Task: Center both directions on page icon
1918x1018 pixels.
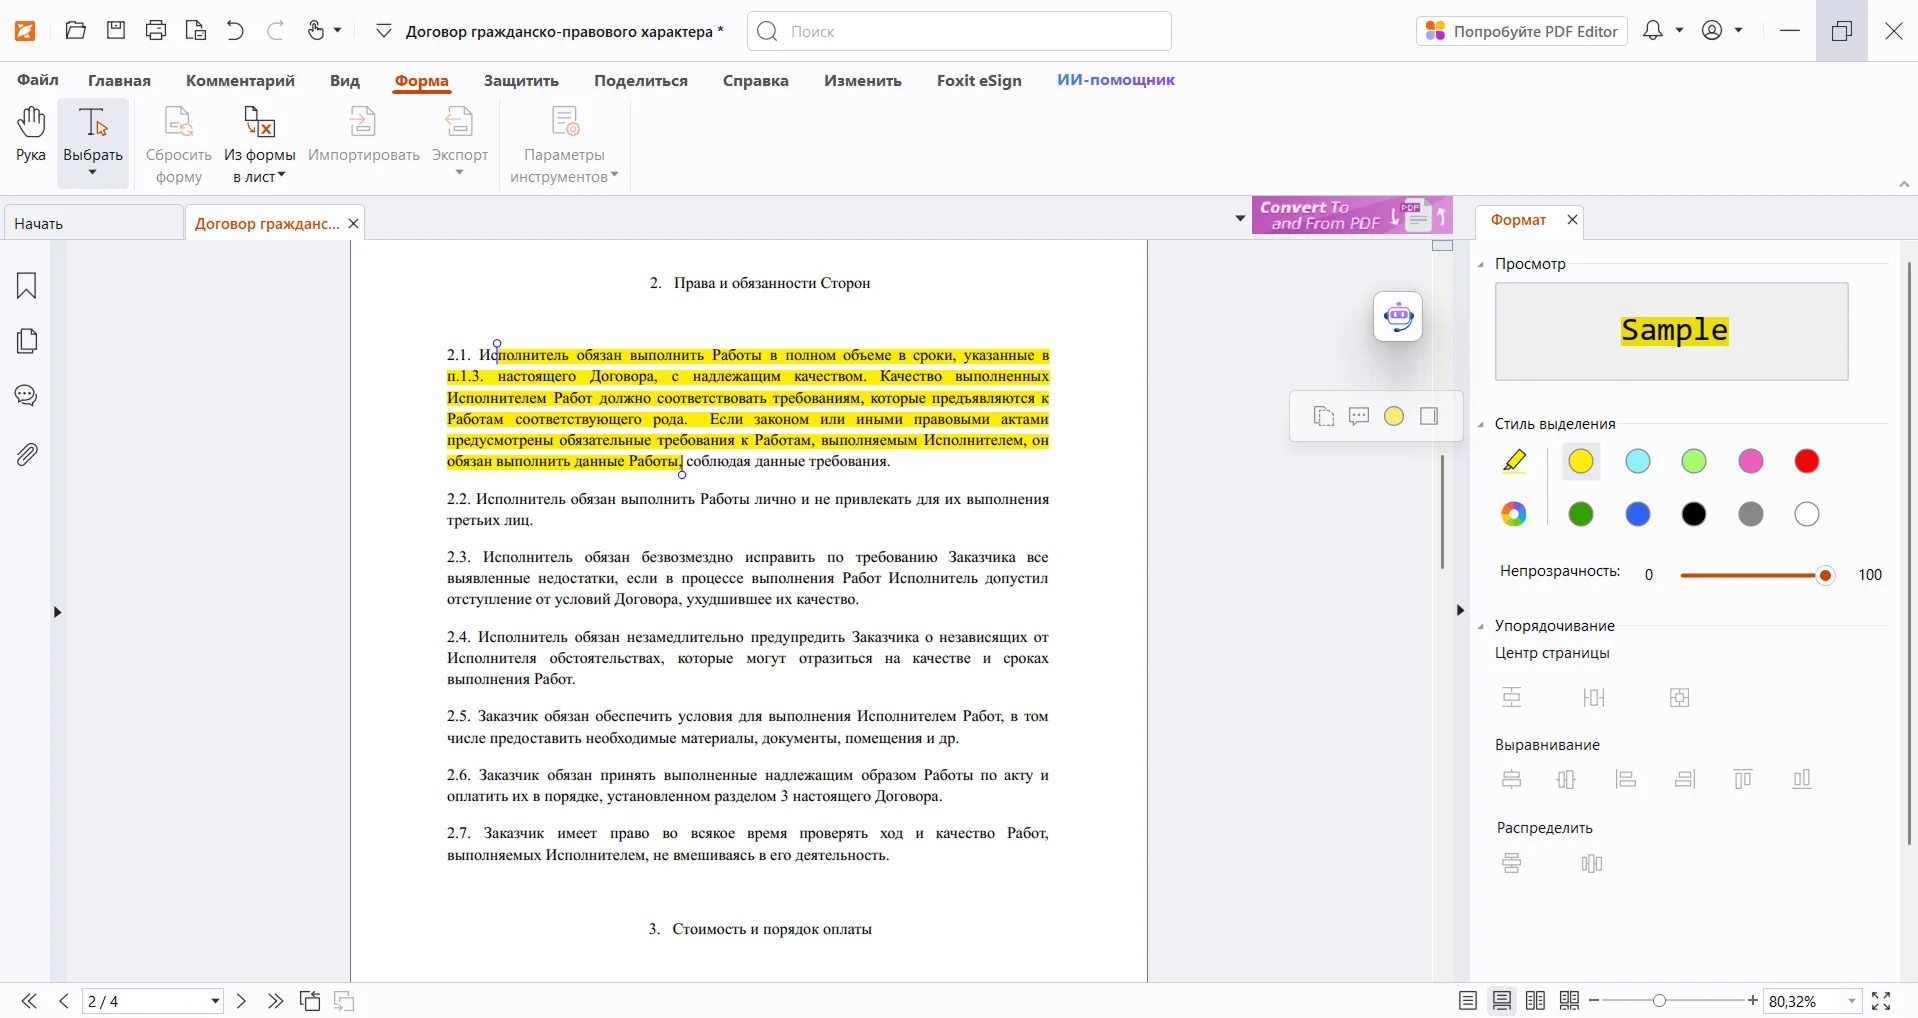Action: tap(1680, 697)
